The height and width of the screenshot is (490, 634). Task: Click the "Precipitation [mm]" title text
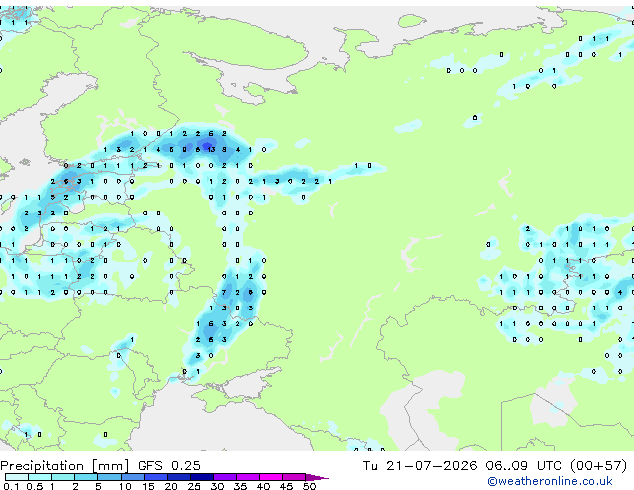pos(65,466)
